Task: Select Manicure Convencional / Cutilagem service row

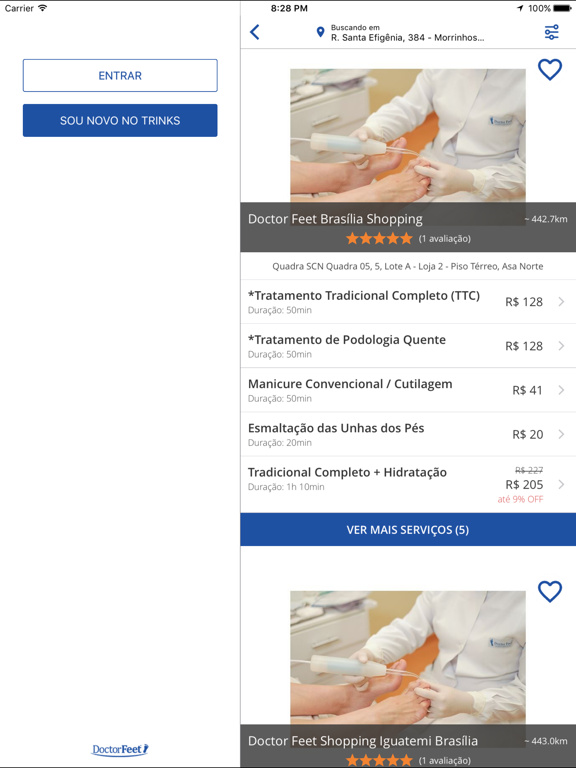Action: (408, 390)
